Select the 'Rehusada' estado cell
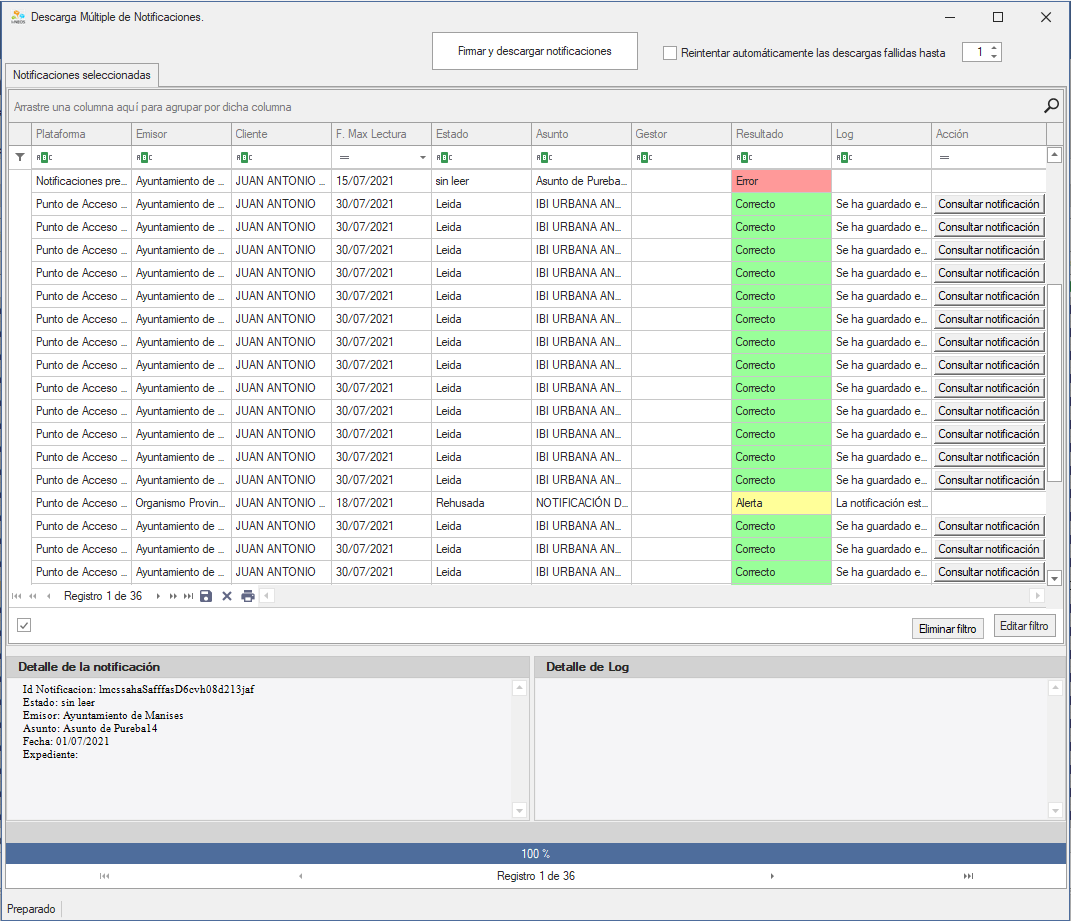This screenshot has width=1071, height=921. tap(481, 503)
